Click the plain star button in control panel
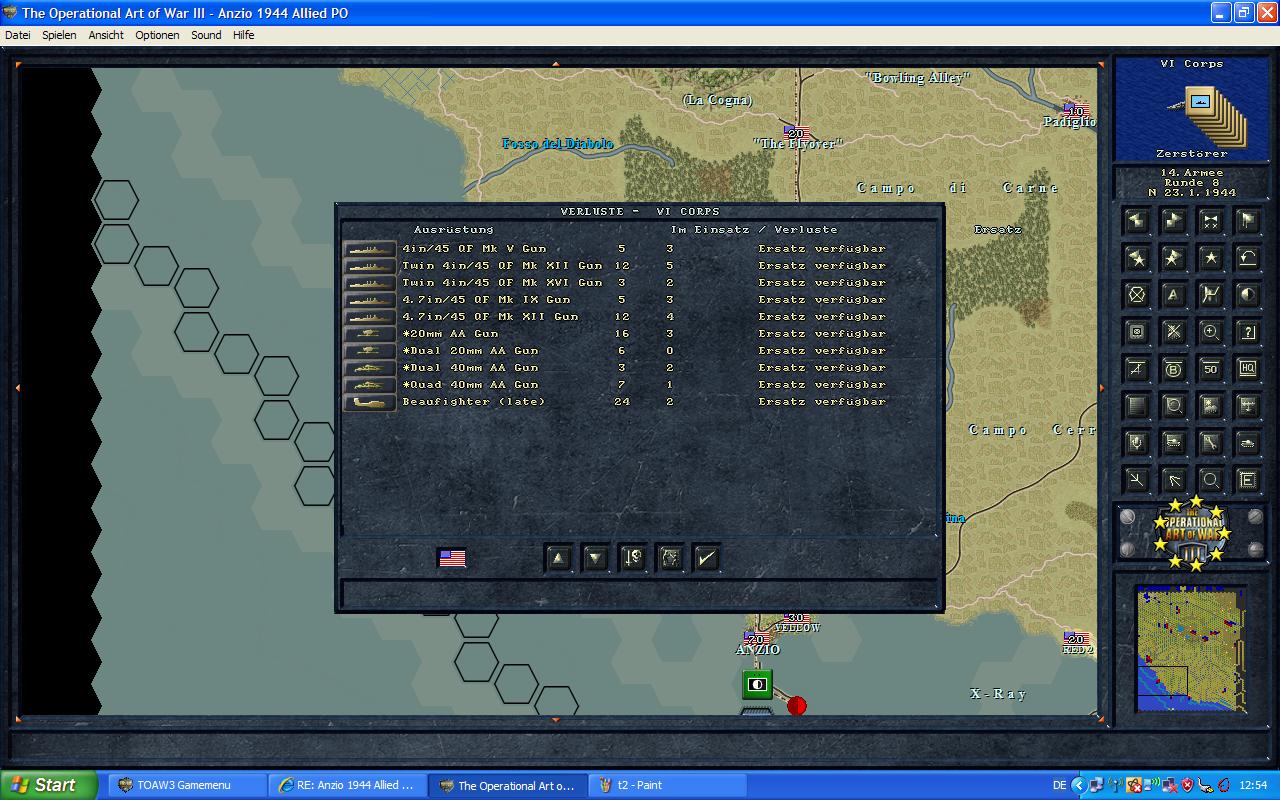This screenshot has height=800, width=1280. pos(1211,258)
